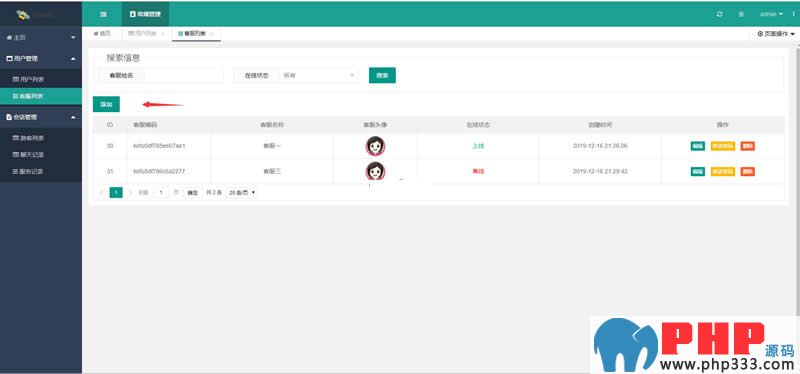Image resolution: width=800 pixels, height=374 pixels.
Task: Click the 客服名称 column header
Action: point(272,125)
